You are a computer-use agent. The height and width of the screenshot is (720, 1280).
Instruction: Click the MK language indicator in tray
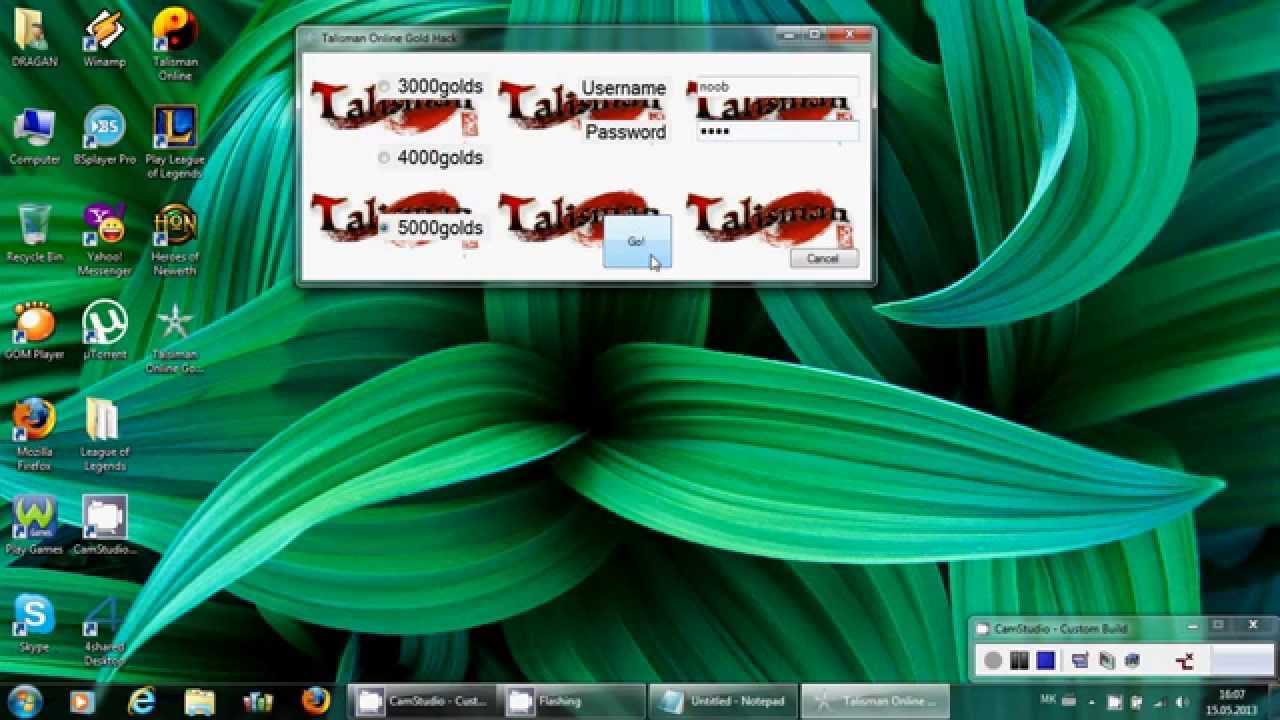click(x=1048, y=699)
